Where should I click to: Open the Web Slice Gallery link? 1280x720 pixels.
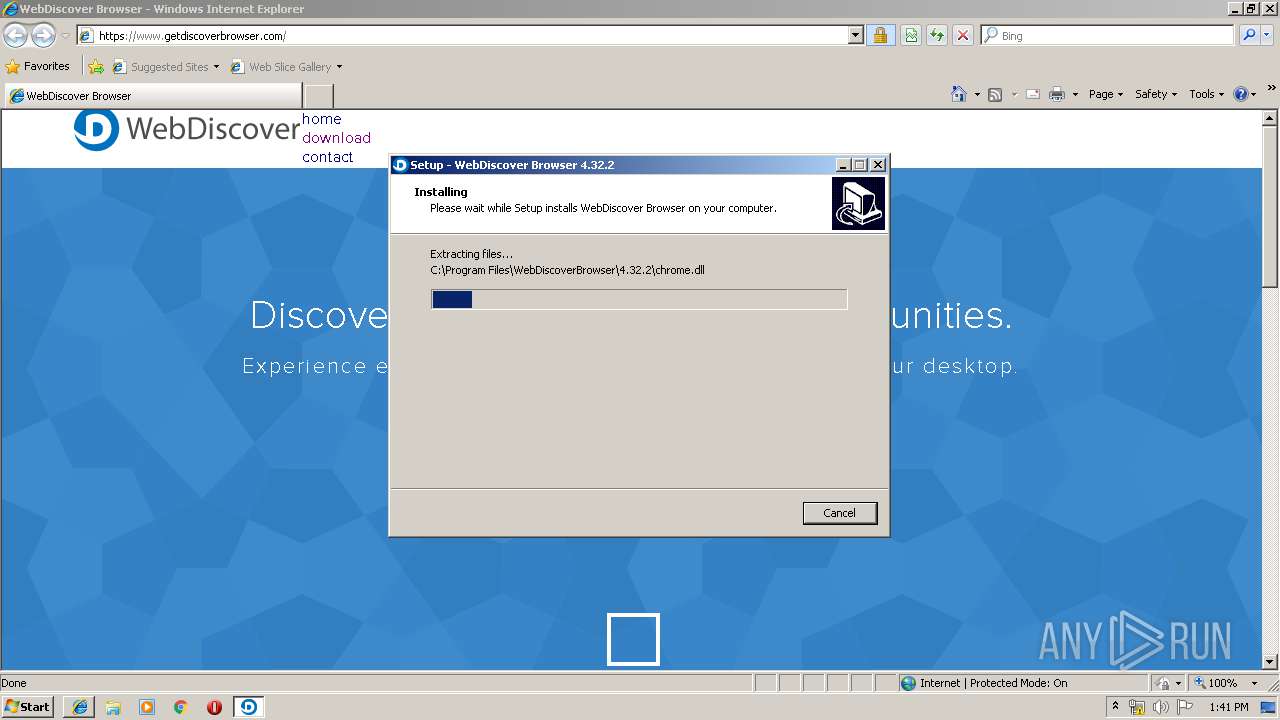(286, 67)
